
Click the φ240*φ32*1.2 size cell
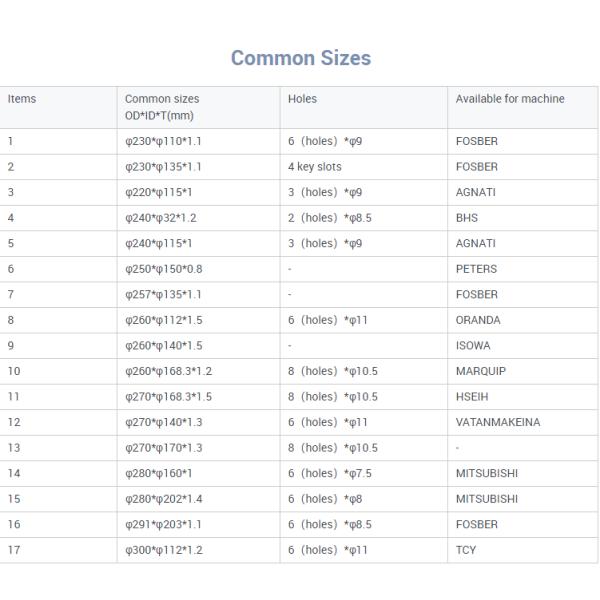[x=163, y=218]
